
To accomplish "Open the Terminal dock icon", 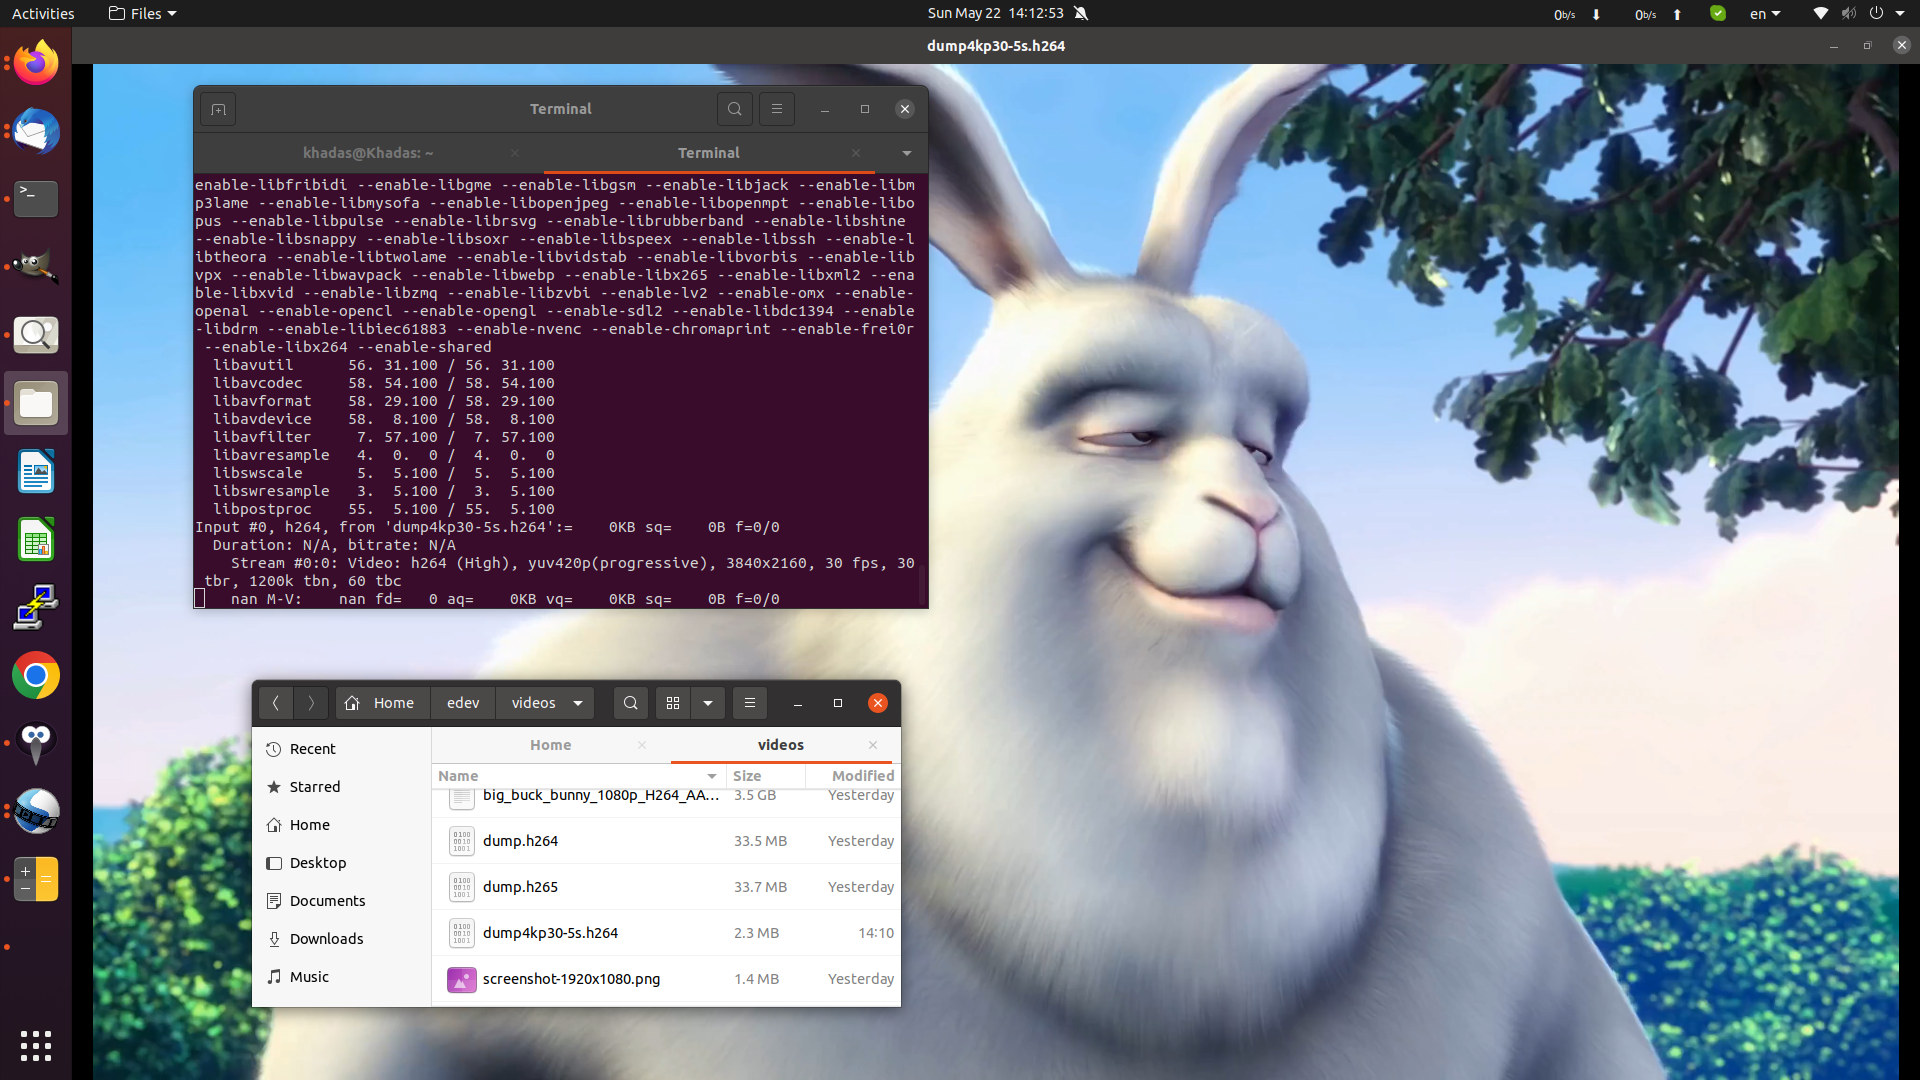I will (36, 199).
